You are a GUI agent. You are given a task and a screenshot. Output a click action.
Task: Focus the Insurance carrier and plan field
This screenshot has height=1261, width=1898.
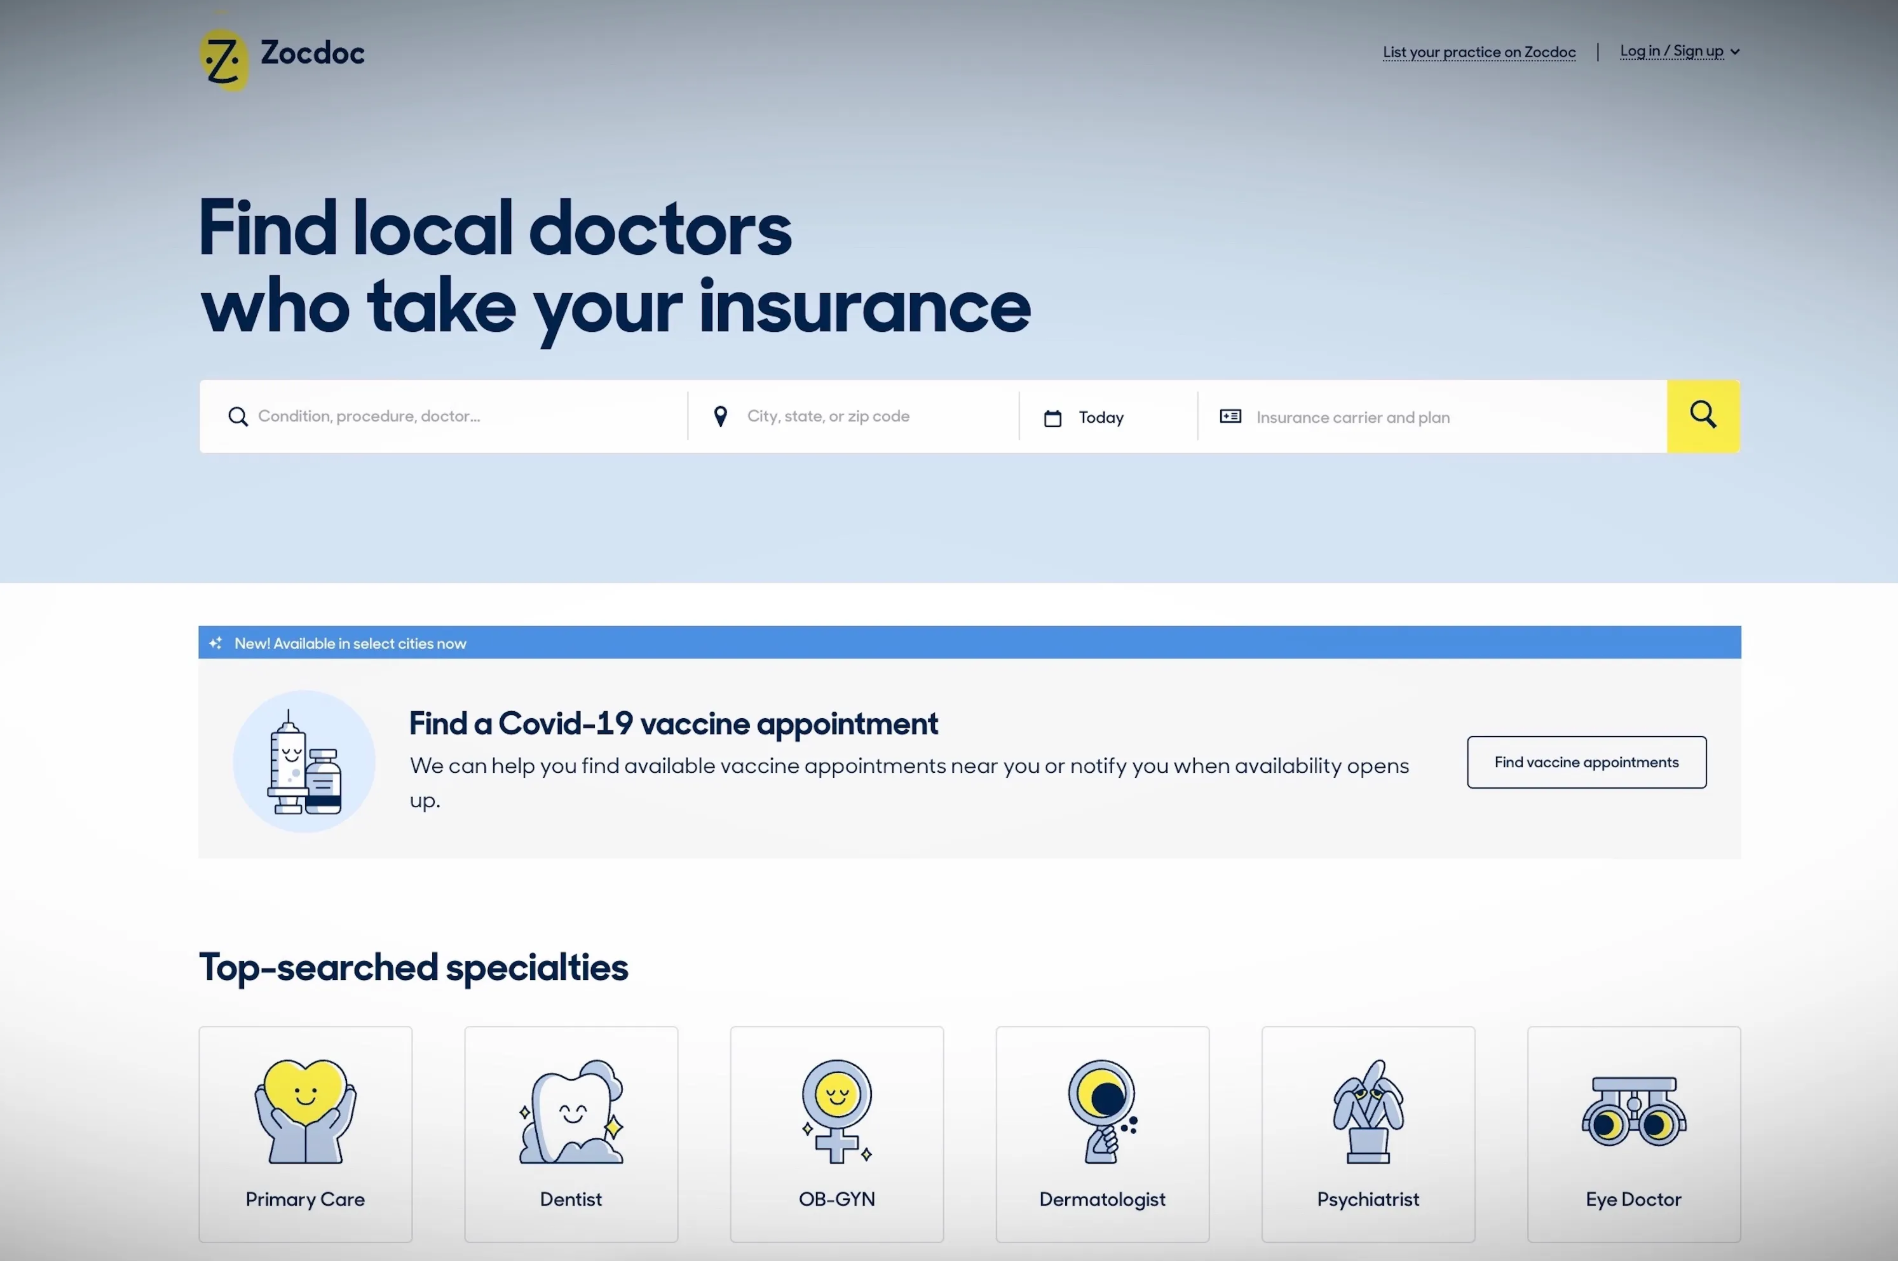pos(1433,417)
